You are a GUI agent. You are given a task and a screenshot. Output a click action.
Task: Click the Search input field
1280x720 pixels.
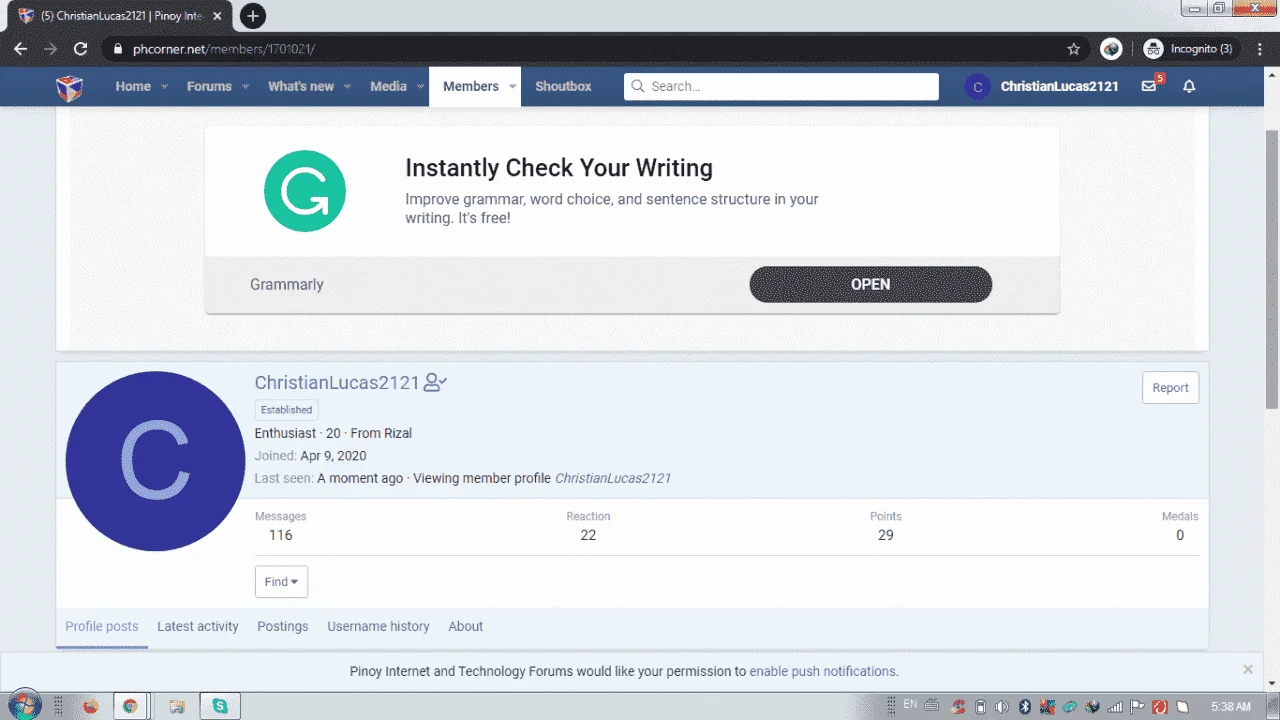click(x=781, y=87)
